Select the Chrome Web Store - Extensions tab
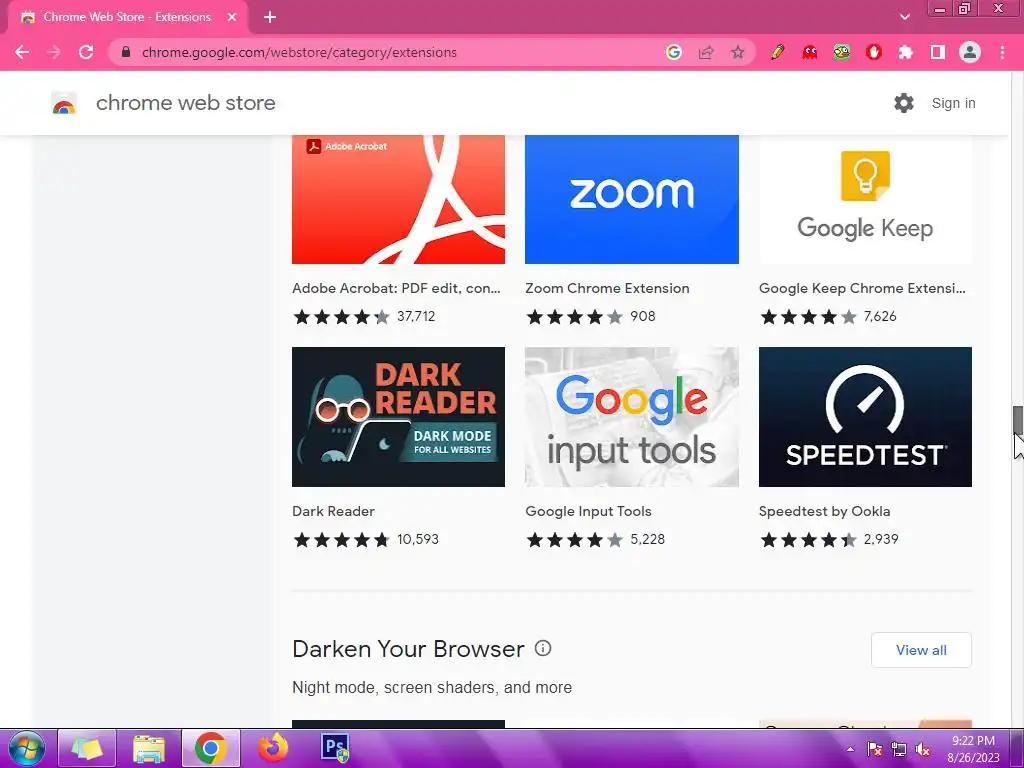Screen dimensions: 1024x768 [x=127, y=18]
